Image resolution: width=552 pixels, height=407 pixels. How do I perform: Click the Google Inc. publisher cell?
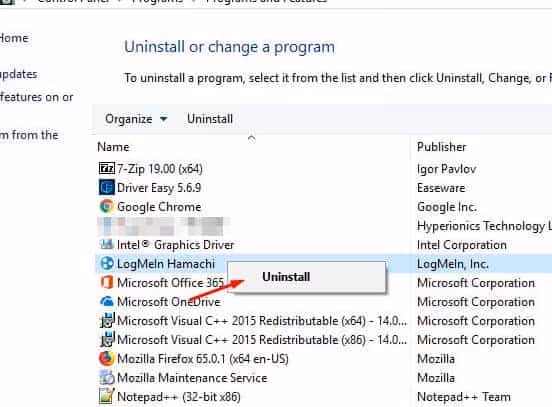tap(447, 207)
